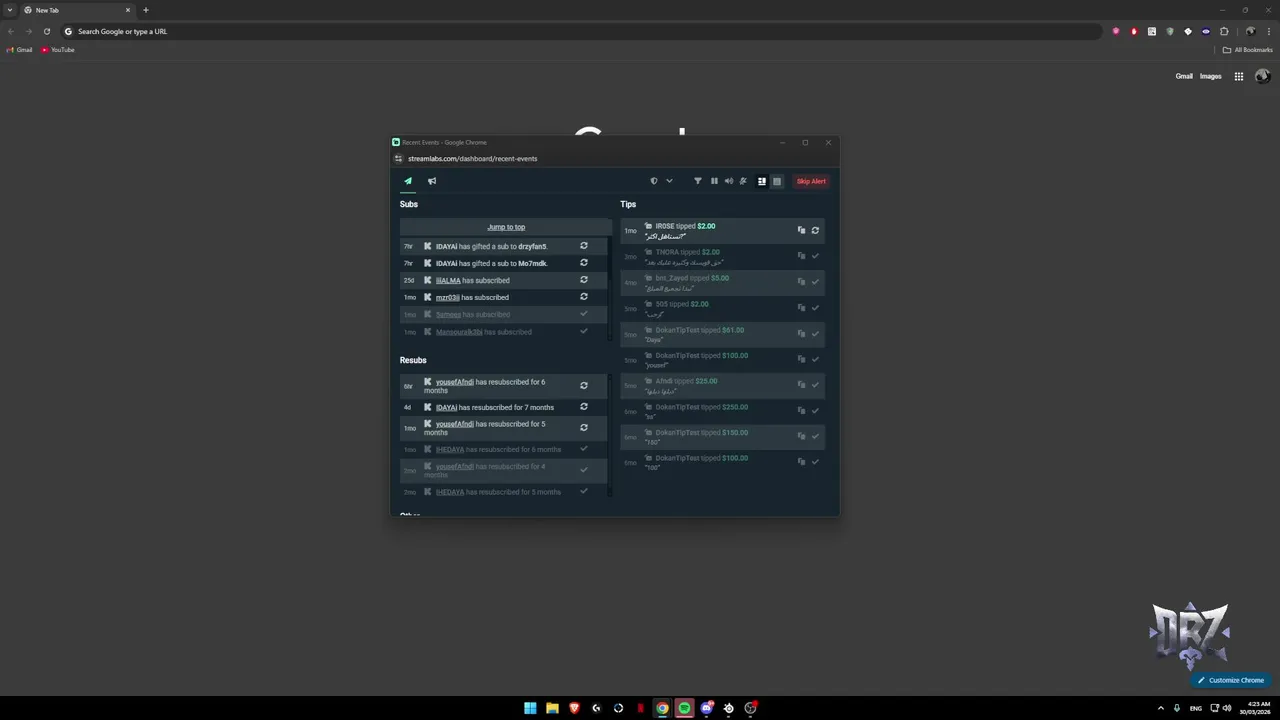This screenshot has height=720, width=1280.
Task: Open the Google apps grid
Action: pos(1238,76)
